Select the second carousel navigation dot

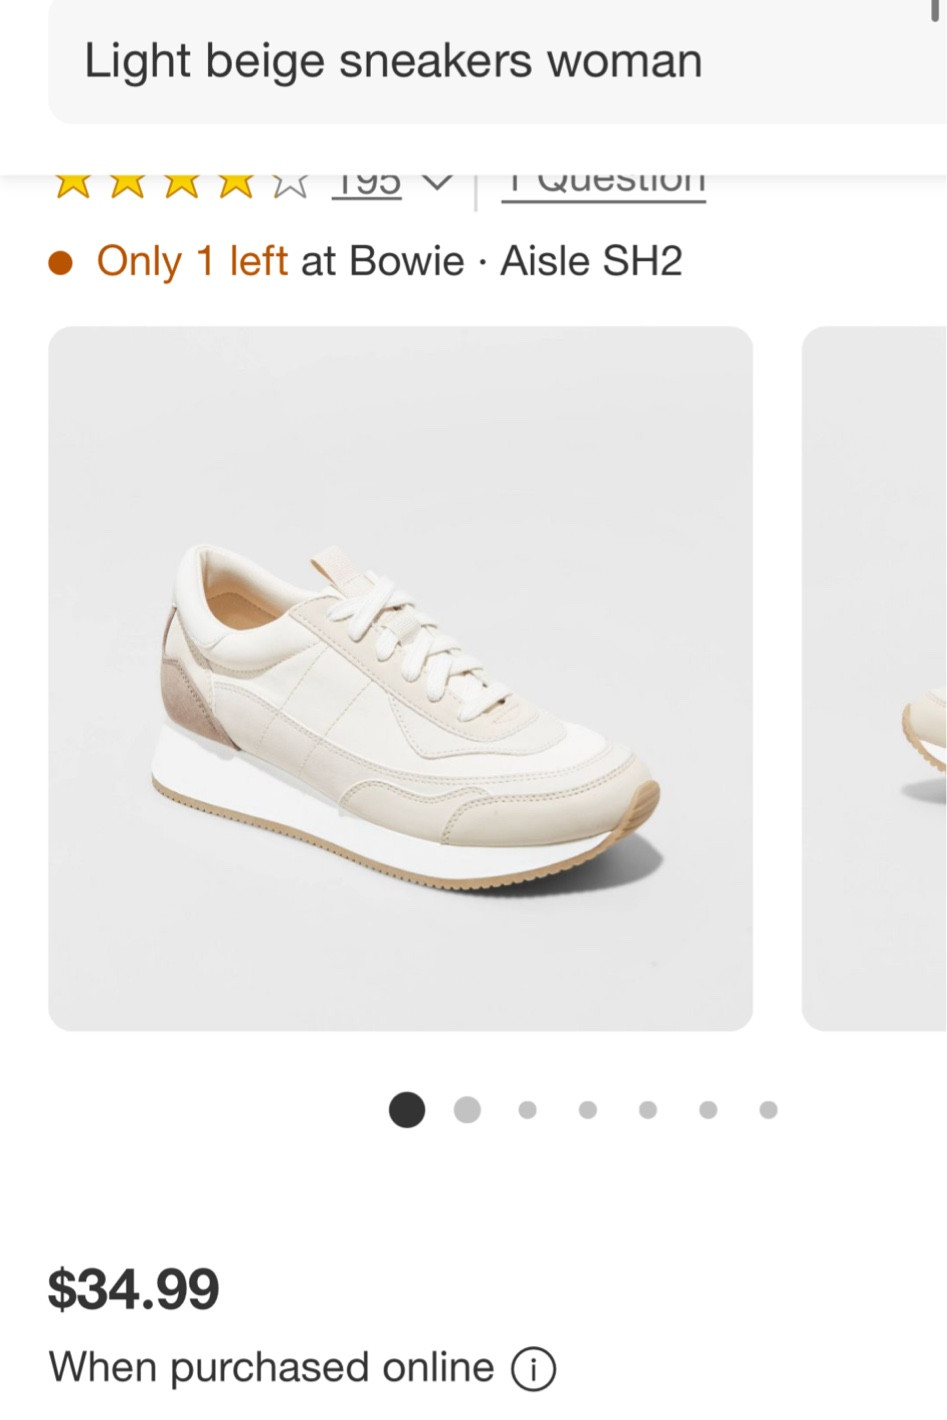coord(467,1109)
